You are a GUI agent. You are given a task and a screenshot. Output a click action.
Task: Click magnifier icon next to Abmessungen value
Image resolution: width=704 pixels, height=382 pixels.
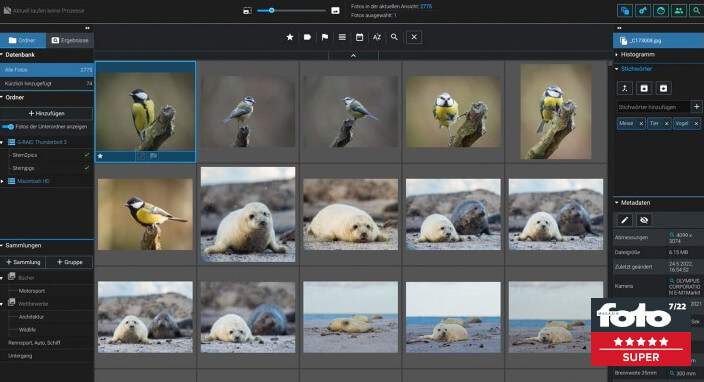(x=672, y=235)
